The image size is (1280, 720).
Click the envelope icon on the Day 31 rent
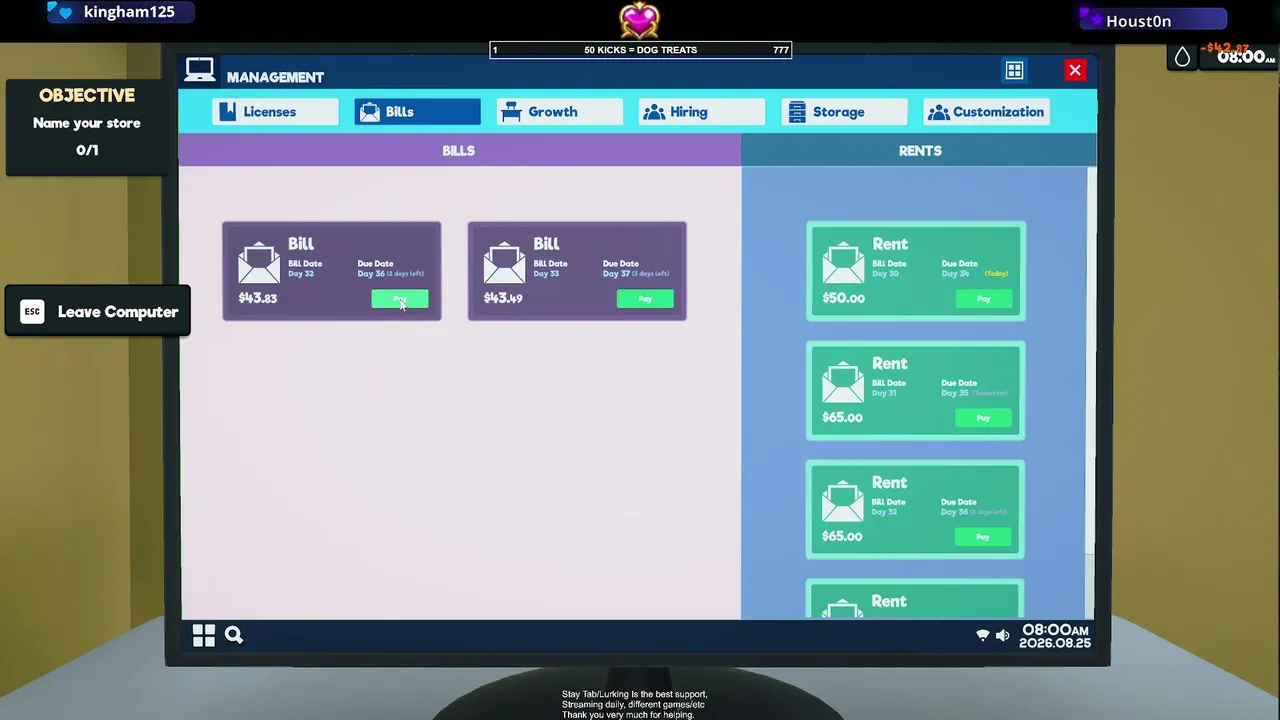click(843, 382)
